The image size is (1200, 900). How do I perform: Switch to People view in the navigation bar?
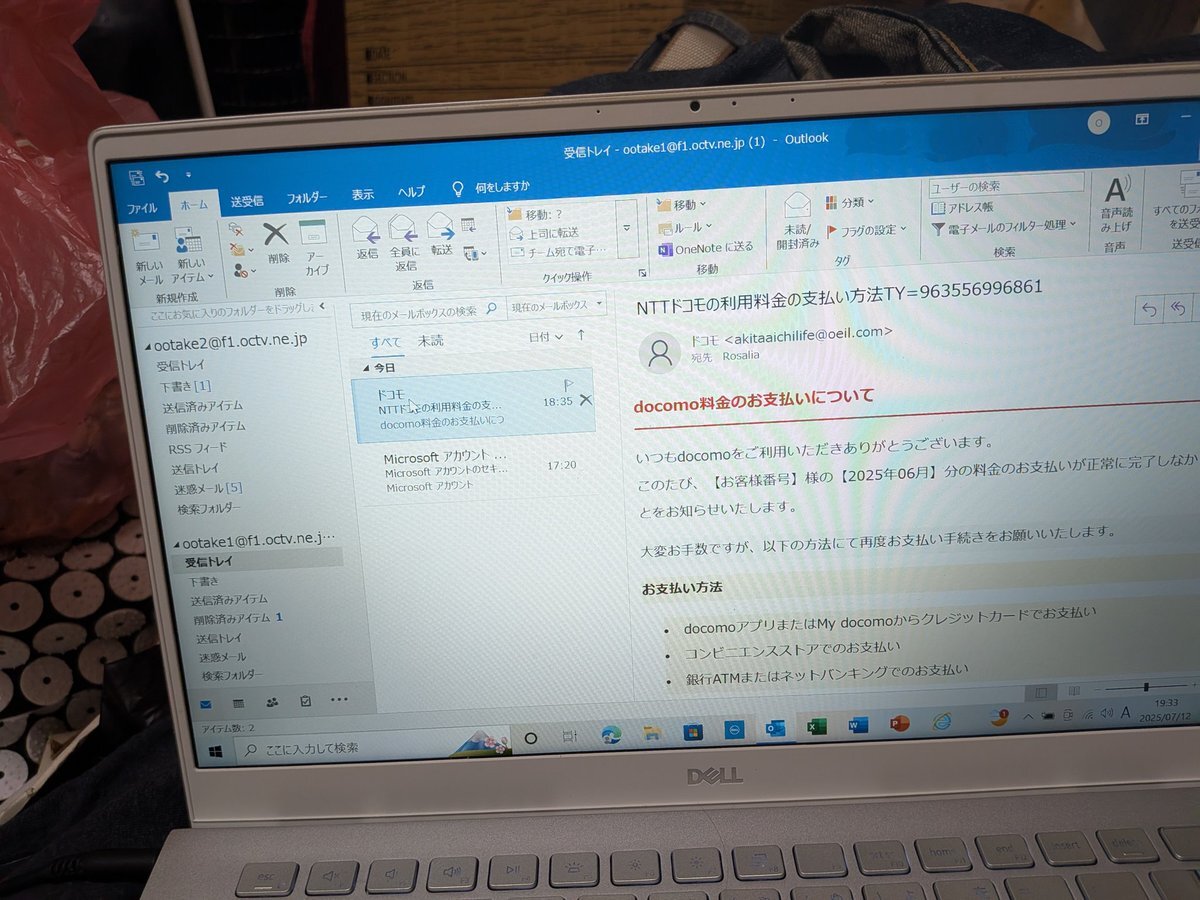pos(272,702)
